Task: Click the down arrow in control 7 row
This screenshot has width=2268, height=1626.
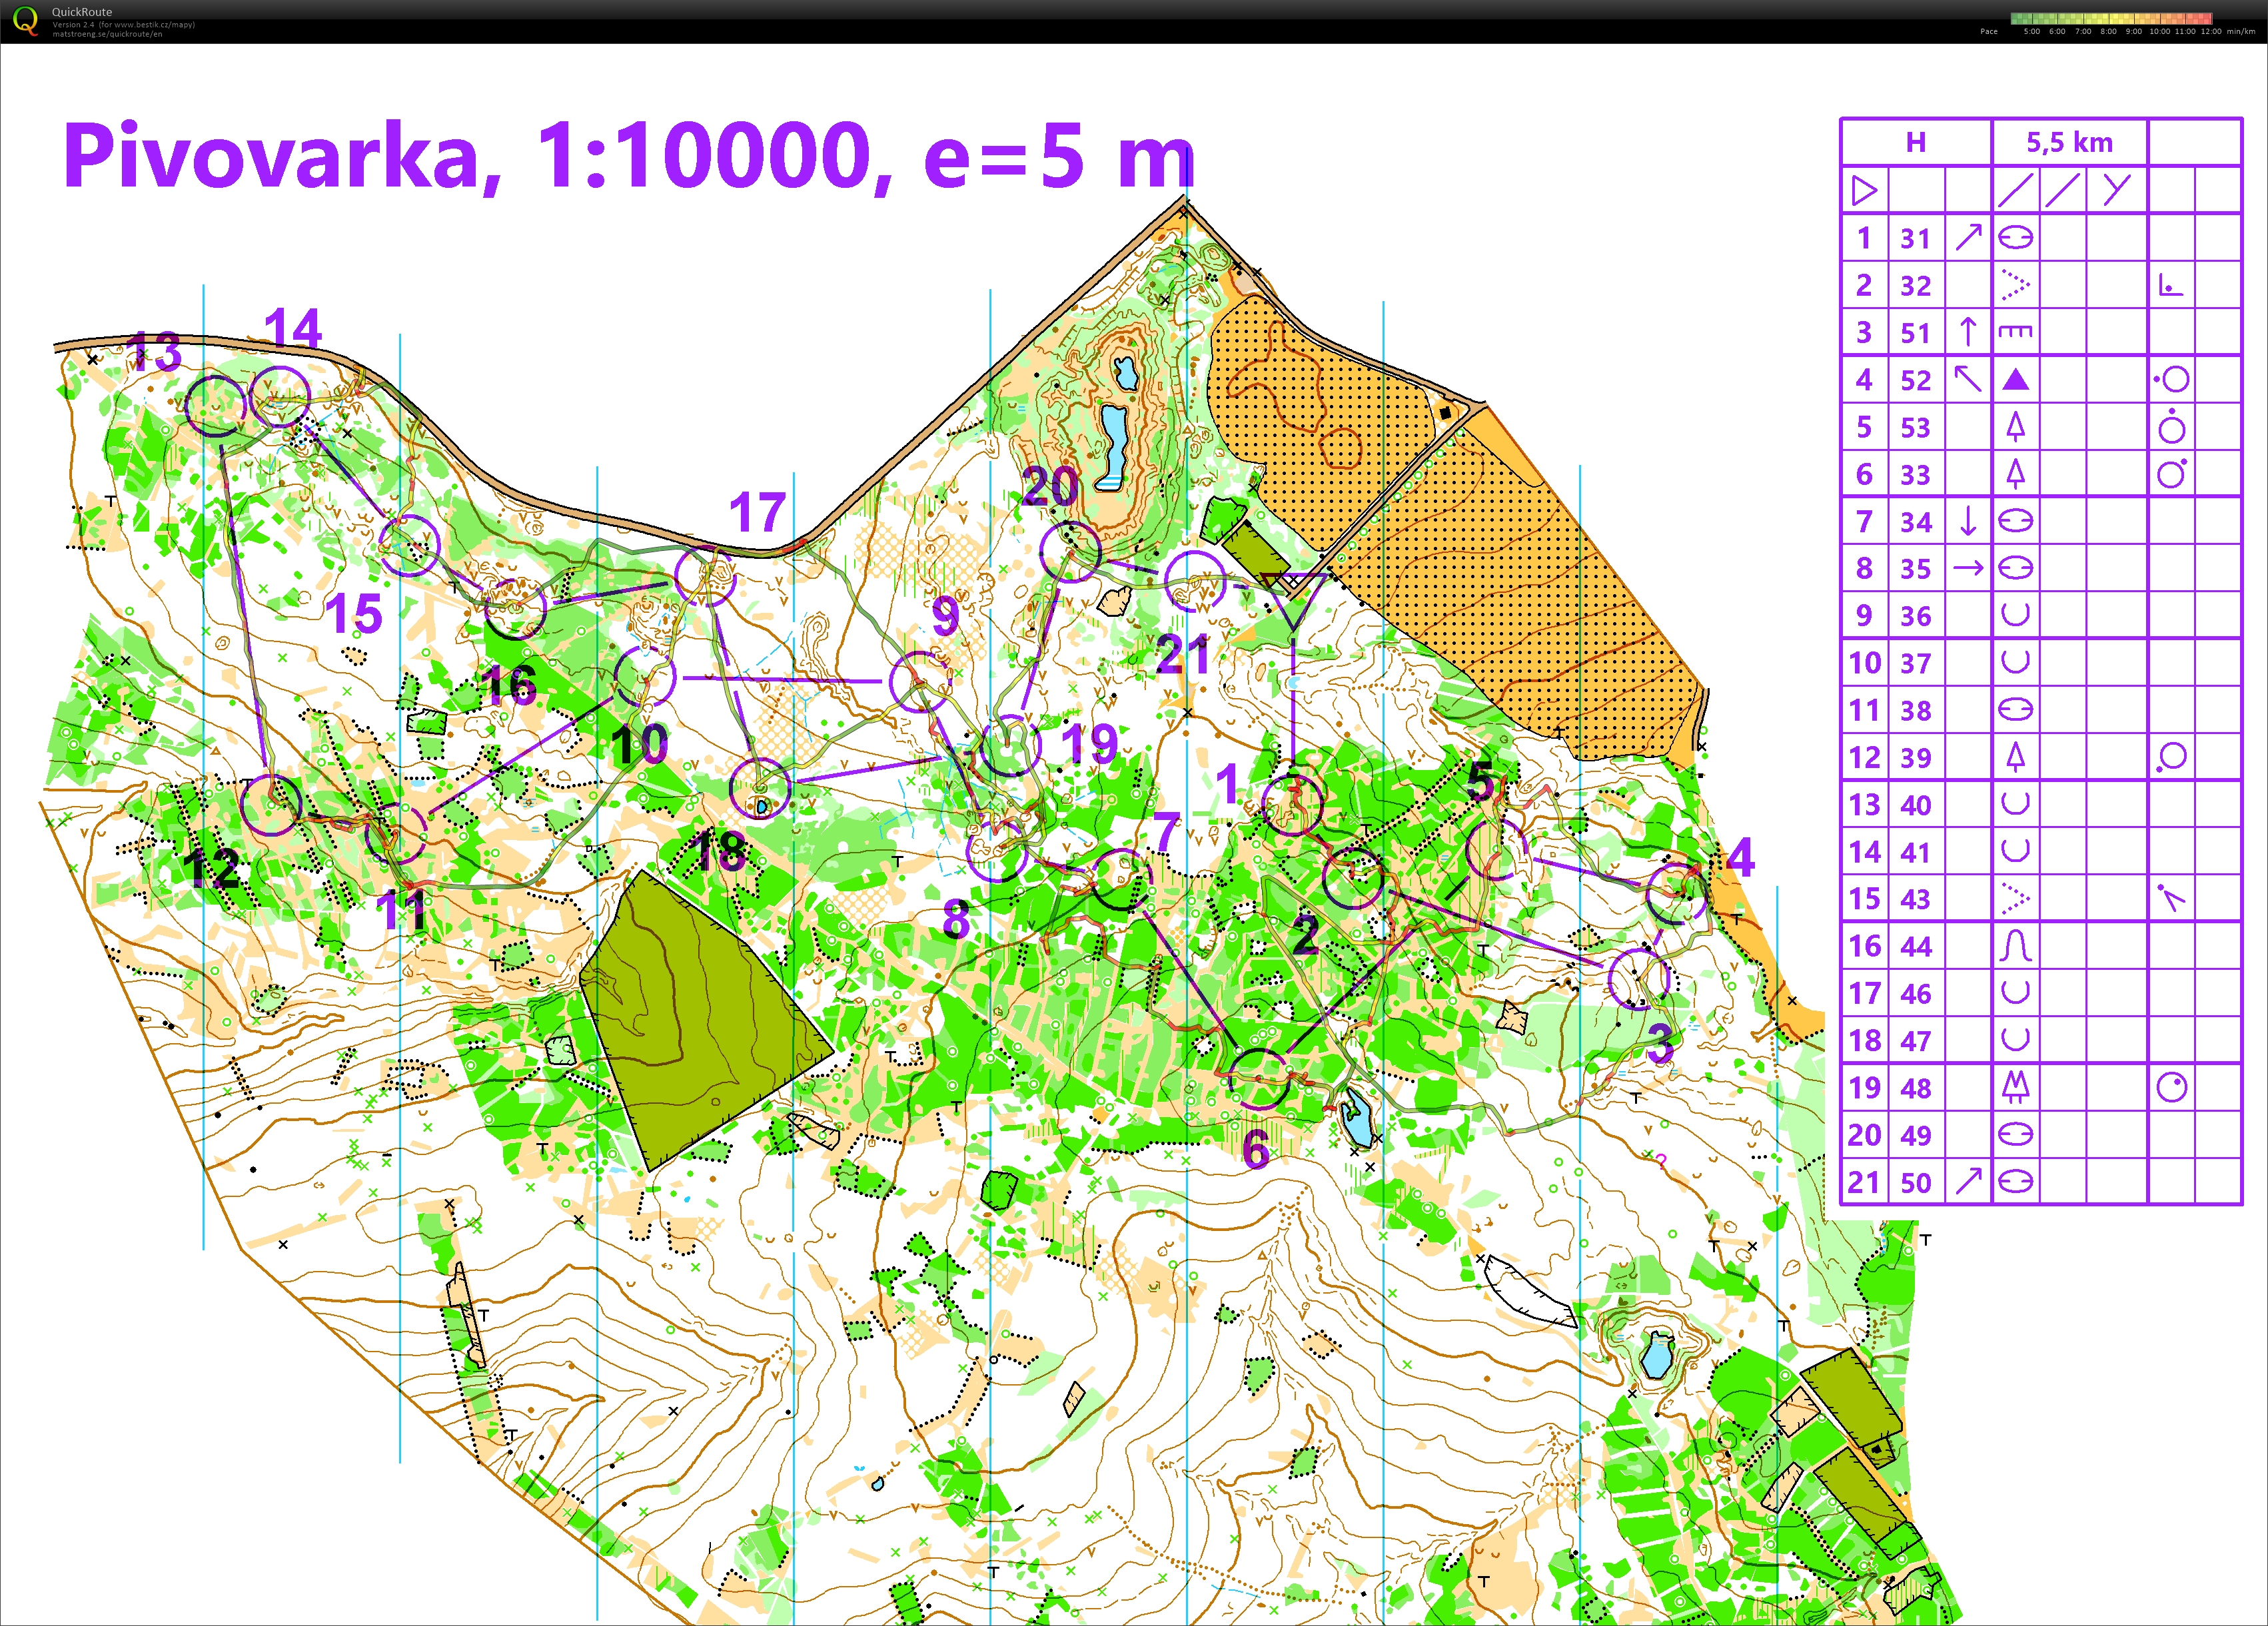Action: pyautogui.click(x=1968, y=521)
